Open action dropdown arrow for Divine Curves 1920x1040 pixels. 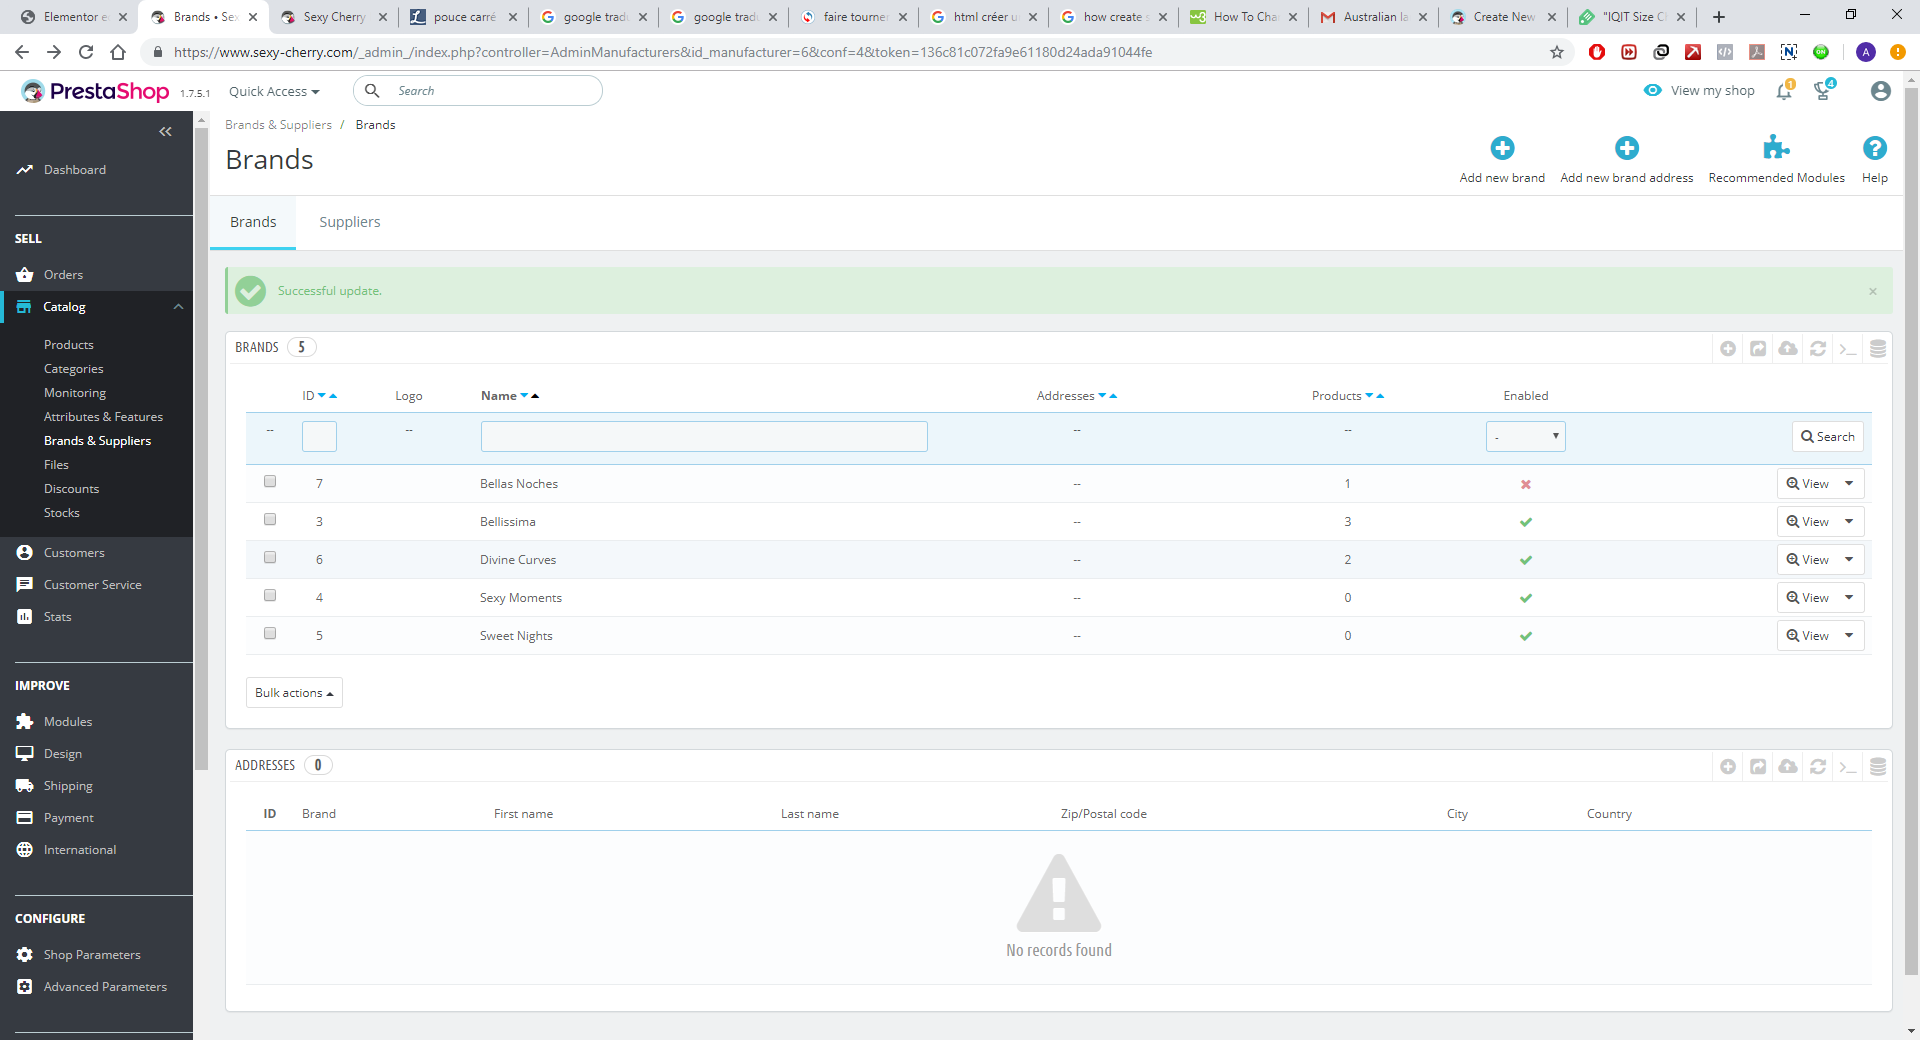click(x=1849, y=560)
